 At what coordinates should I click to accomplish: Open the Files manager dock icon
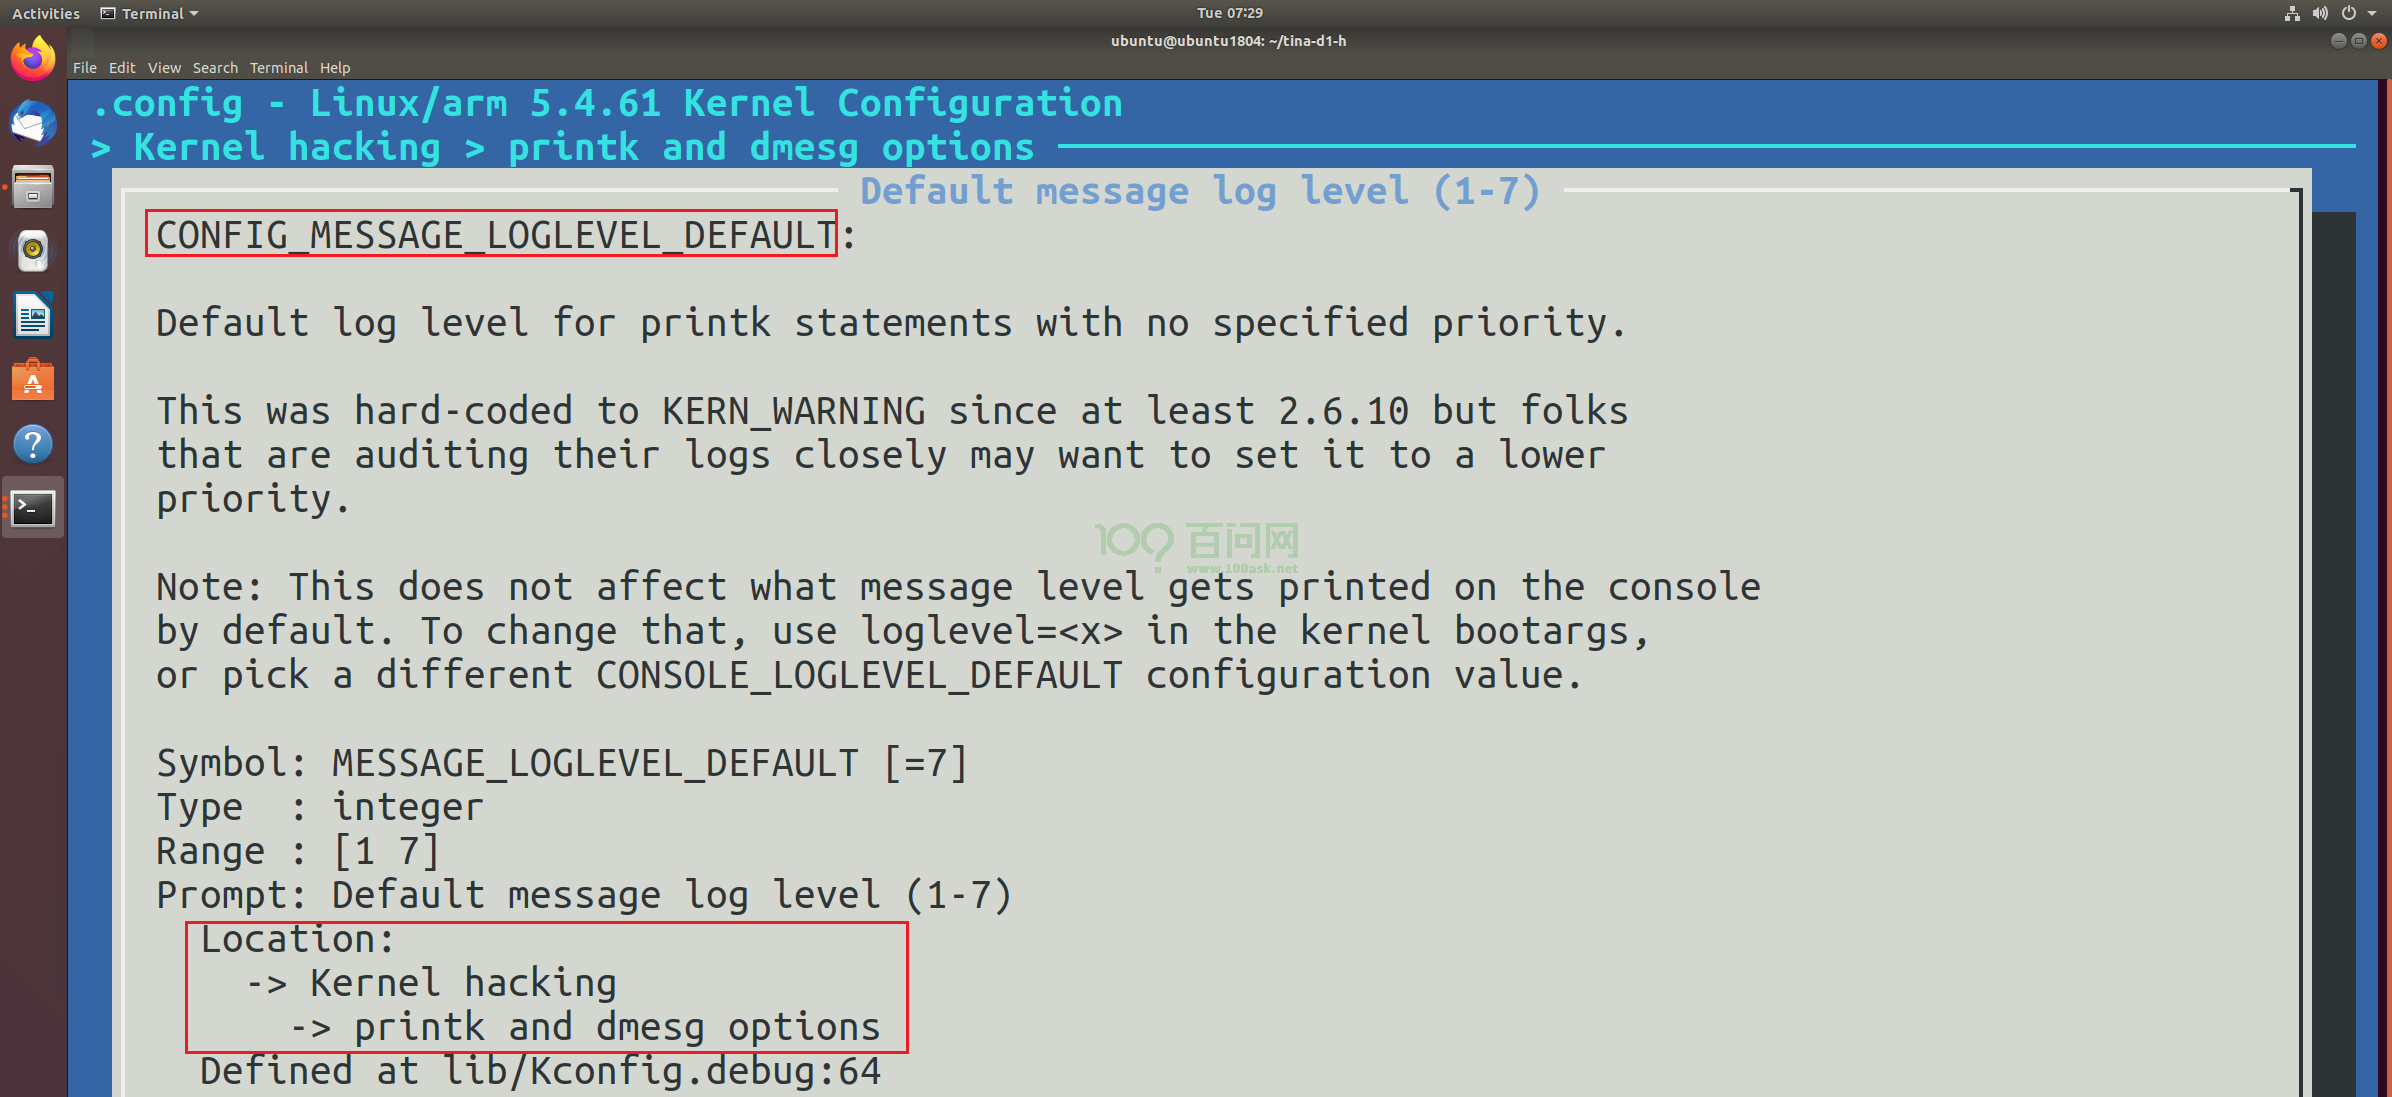pos(33,187)
